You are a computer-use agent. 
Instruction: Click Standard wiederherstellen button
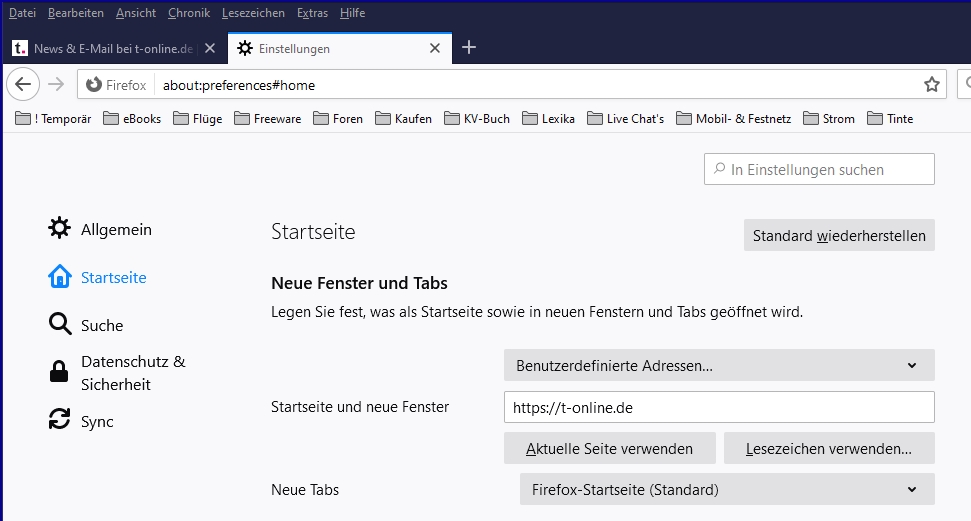click(838, 236)
